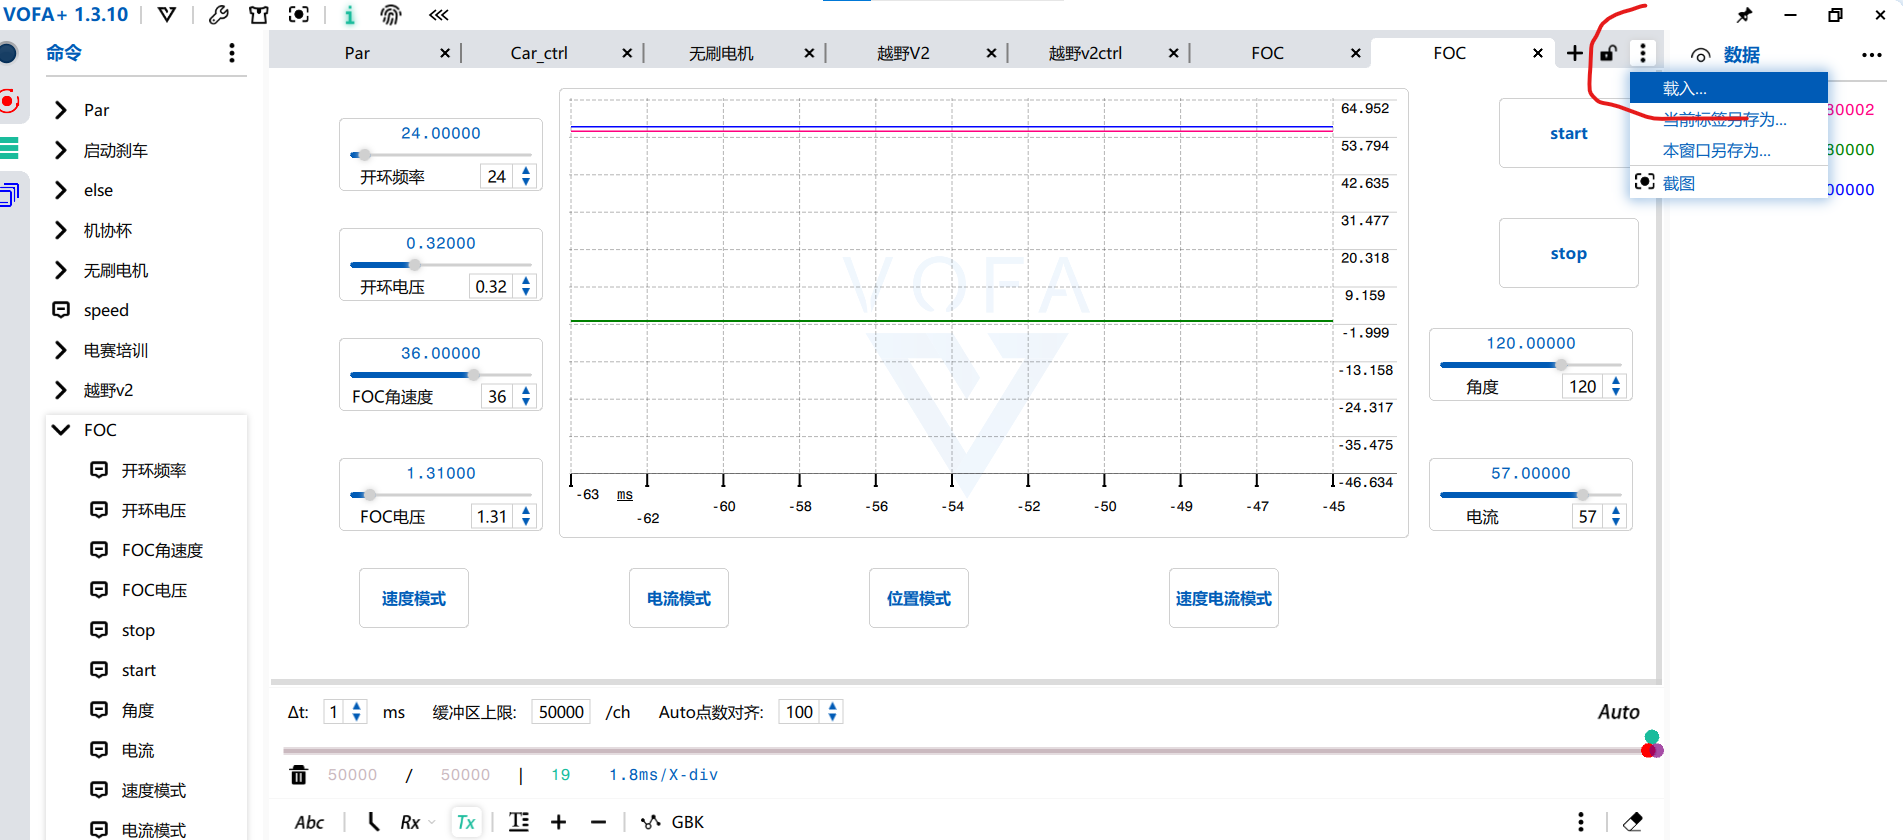Add a new tab with plus icon

pos(1575,53)
